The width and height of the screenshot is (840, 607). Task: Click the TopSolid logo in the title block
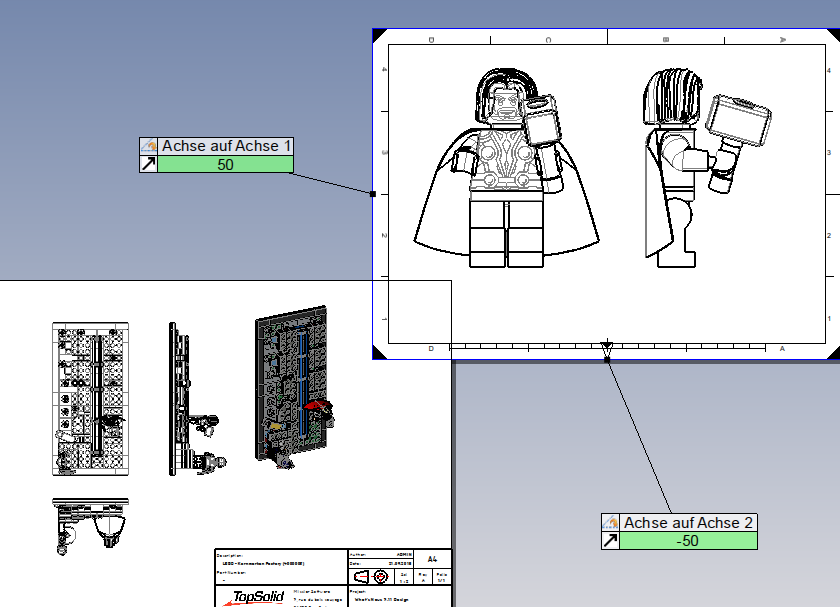click(254, 598)
